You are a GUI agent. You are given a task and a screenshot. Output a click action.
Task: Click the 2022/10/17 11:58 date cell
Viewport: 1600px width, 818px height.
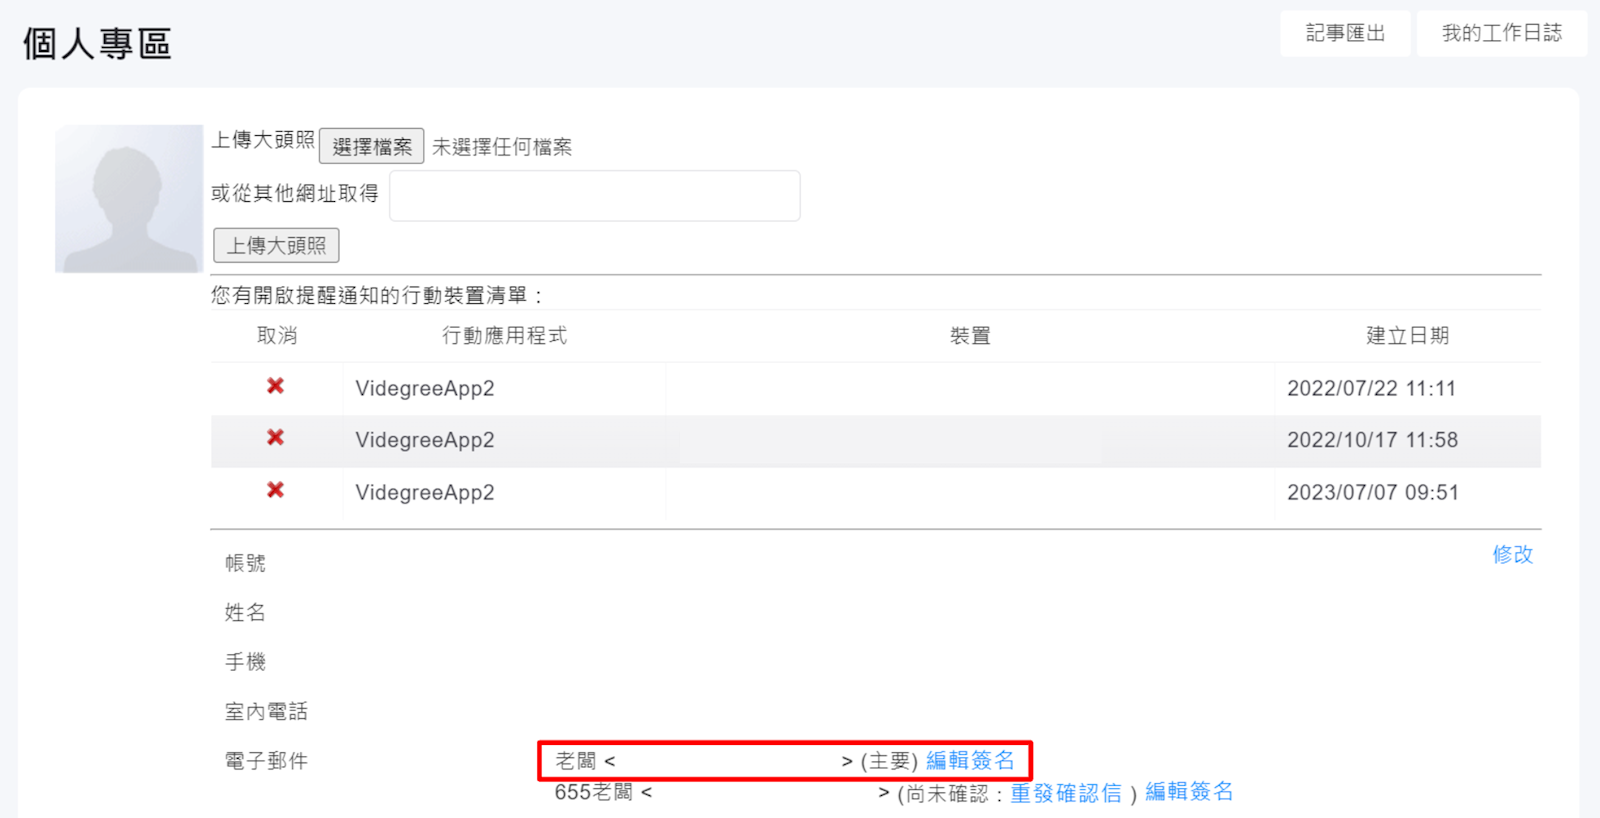(x=1372, y=440)
